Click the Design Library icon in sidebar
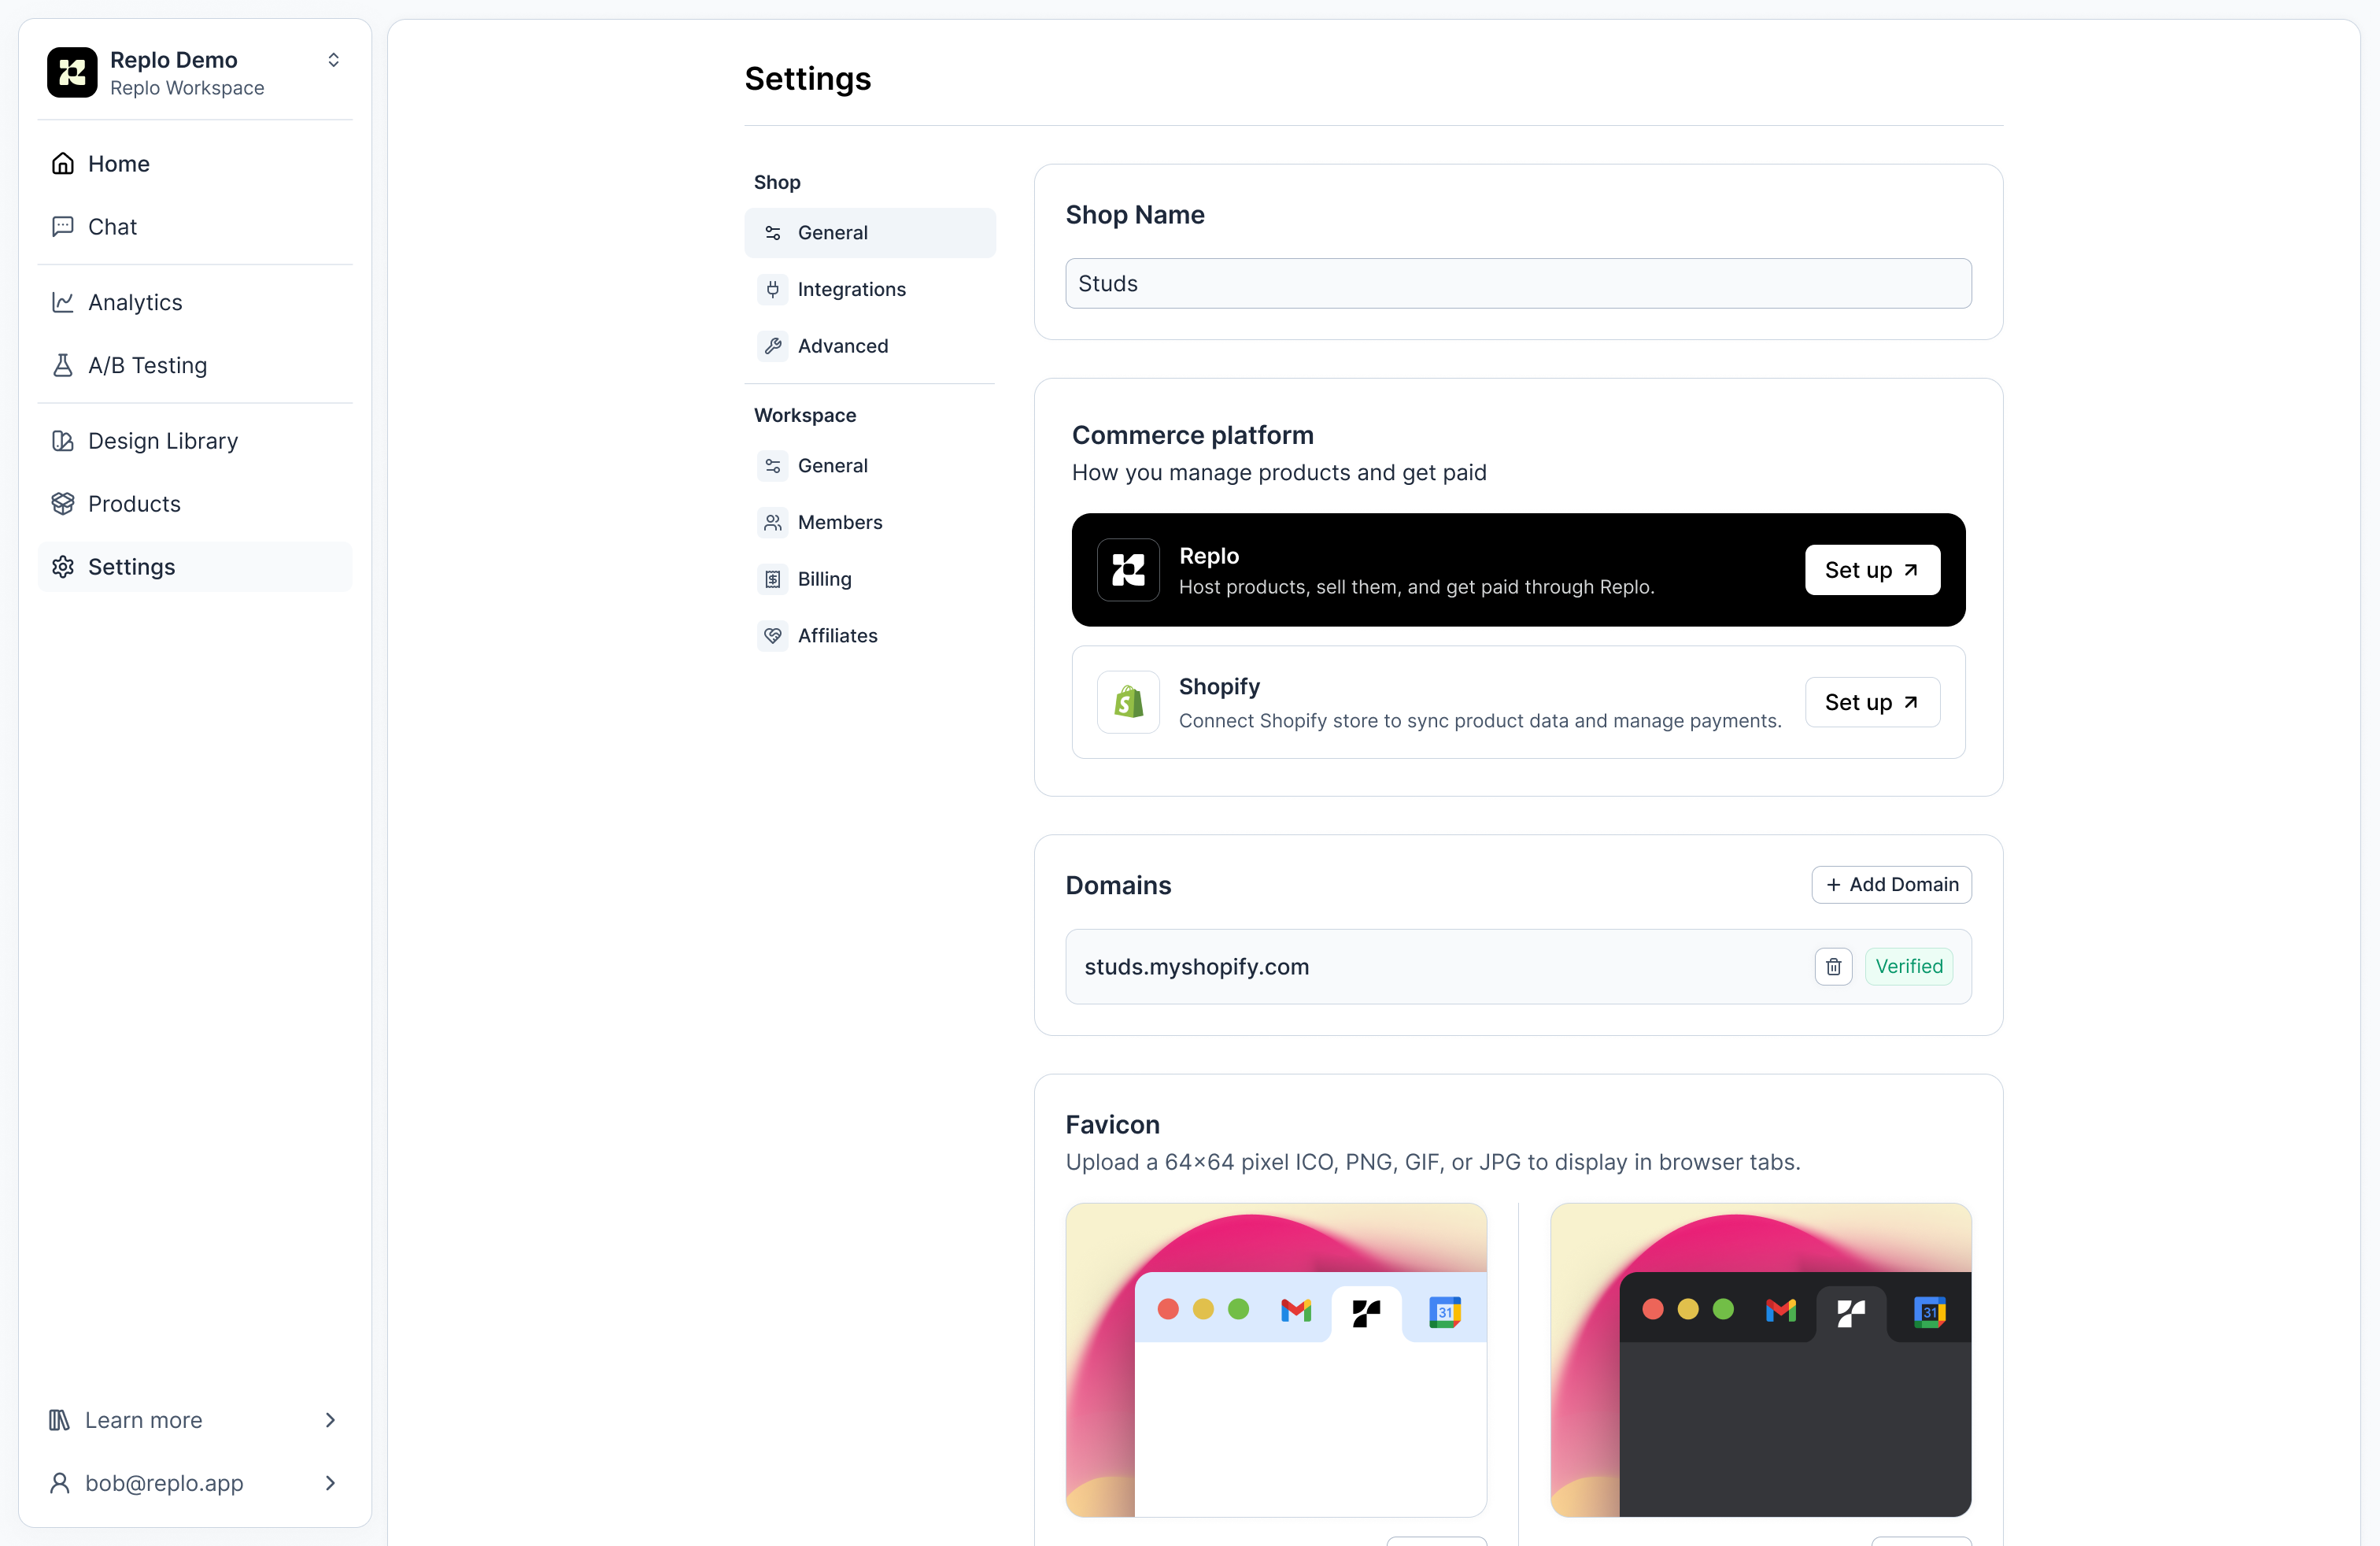Viewport: 2380px width, 1546px height. pyautogui.click(x=63, y=441)
